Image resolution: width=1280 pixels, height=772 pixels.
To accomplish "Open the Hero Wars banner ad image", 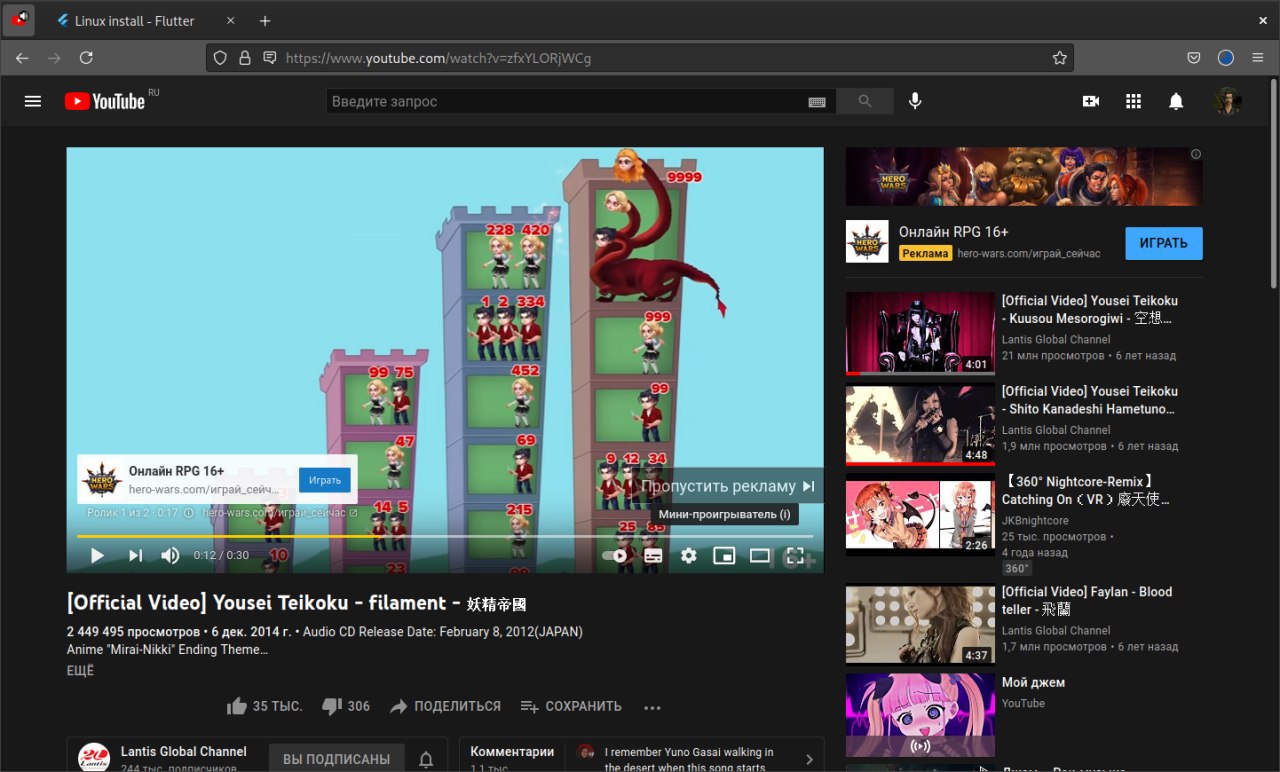I will [x=1024, y=177].
